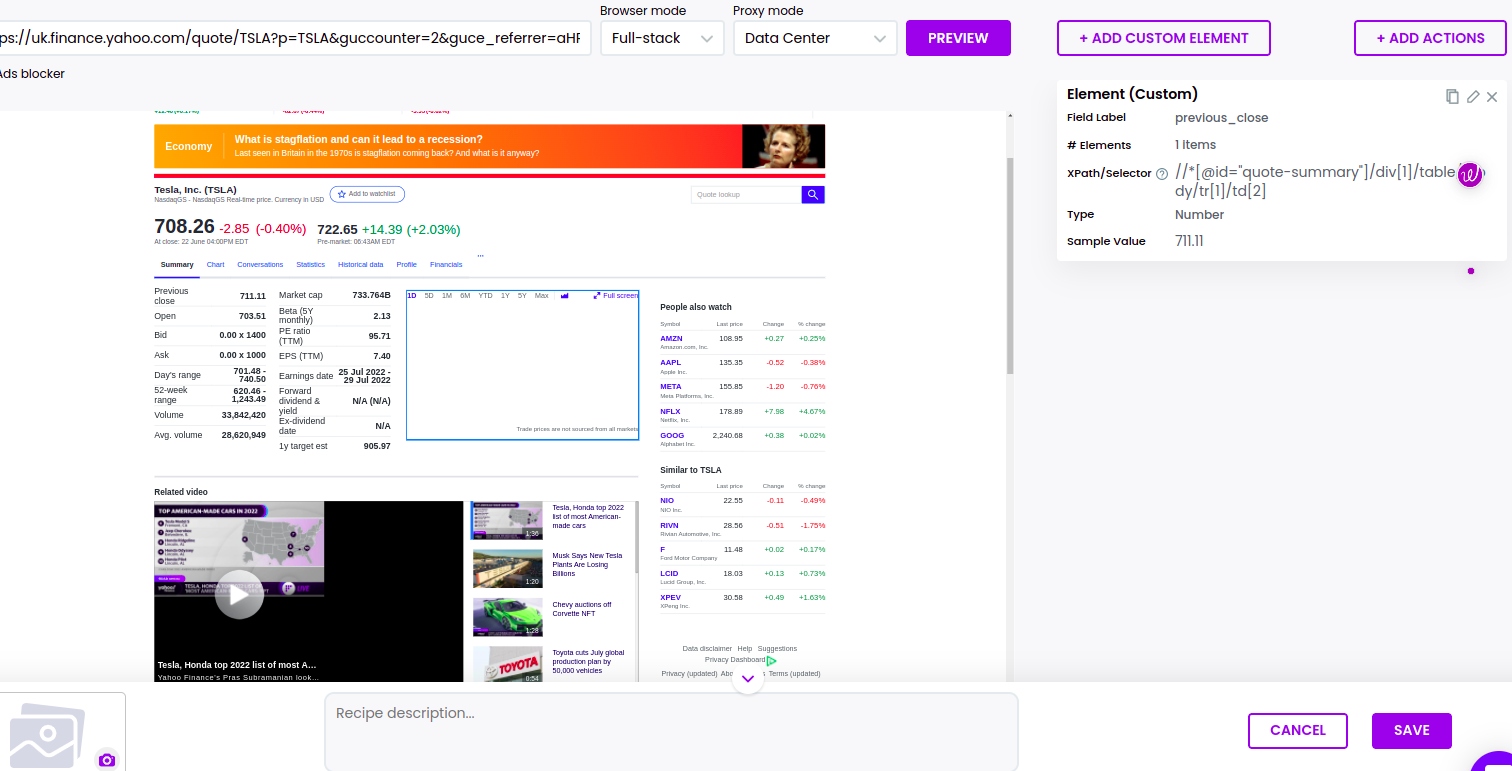Click the camera icon on recipe image
Image resolution: width=1512 pixels, height=771 pixels.
(107, 760)
